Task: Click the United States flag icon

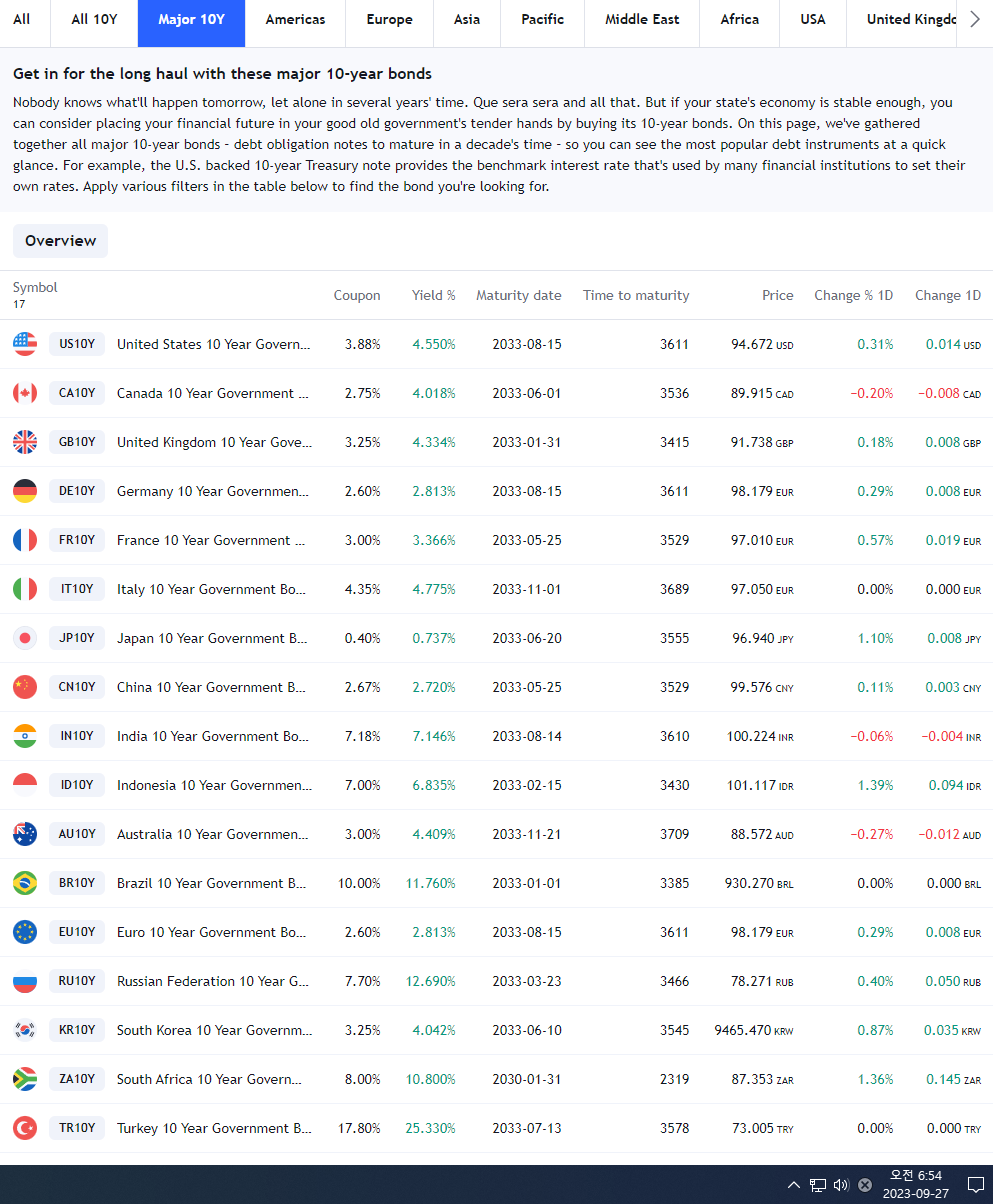Action: [x=25, y=344]
